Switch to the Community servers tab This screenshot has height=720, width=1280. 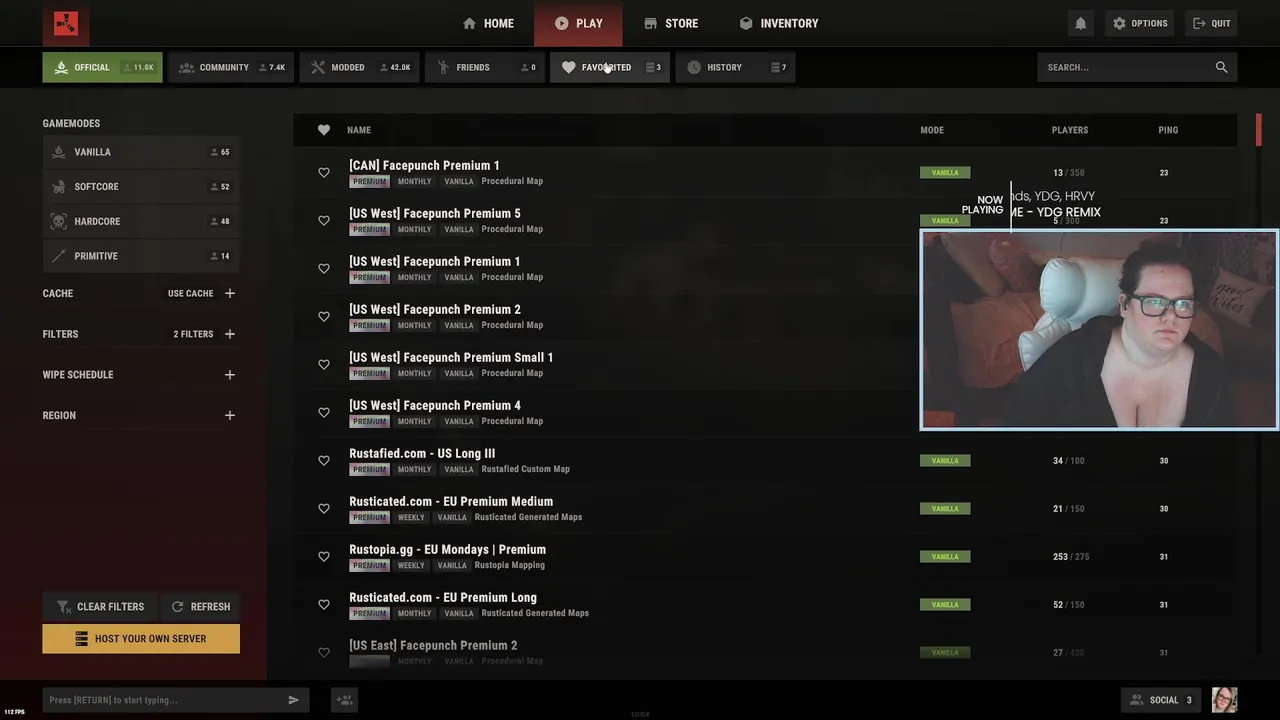click(231, 67)
